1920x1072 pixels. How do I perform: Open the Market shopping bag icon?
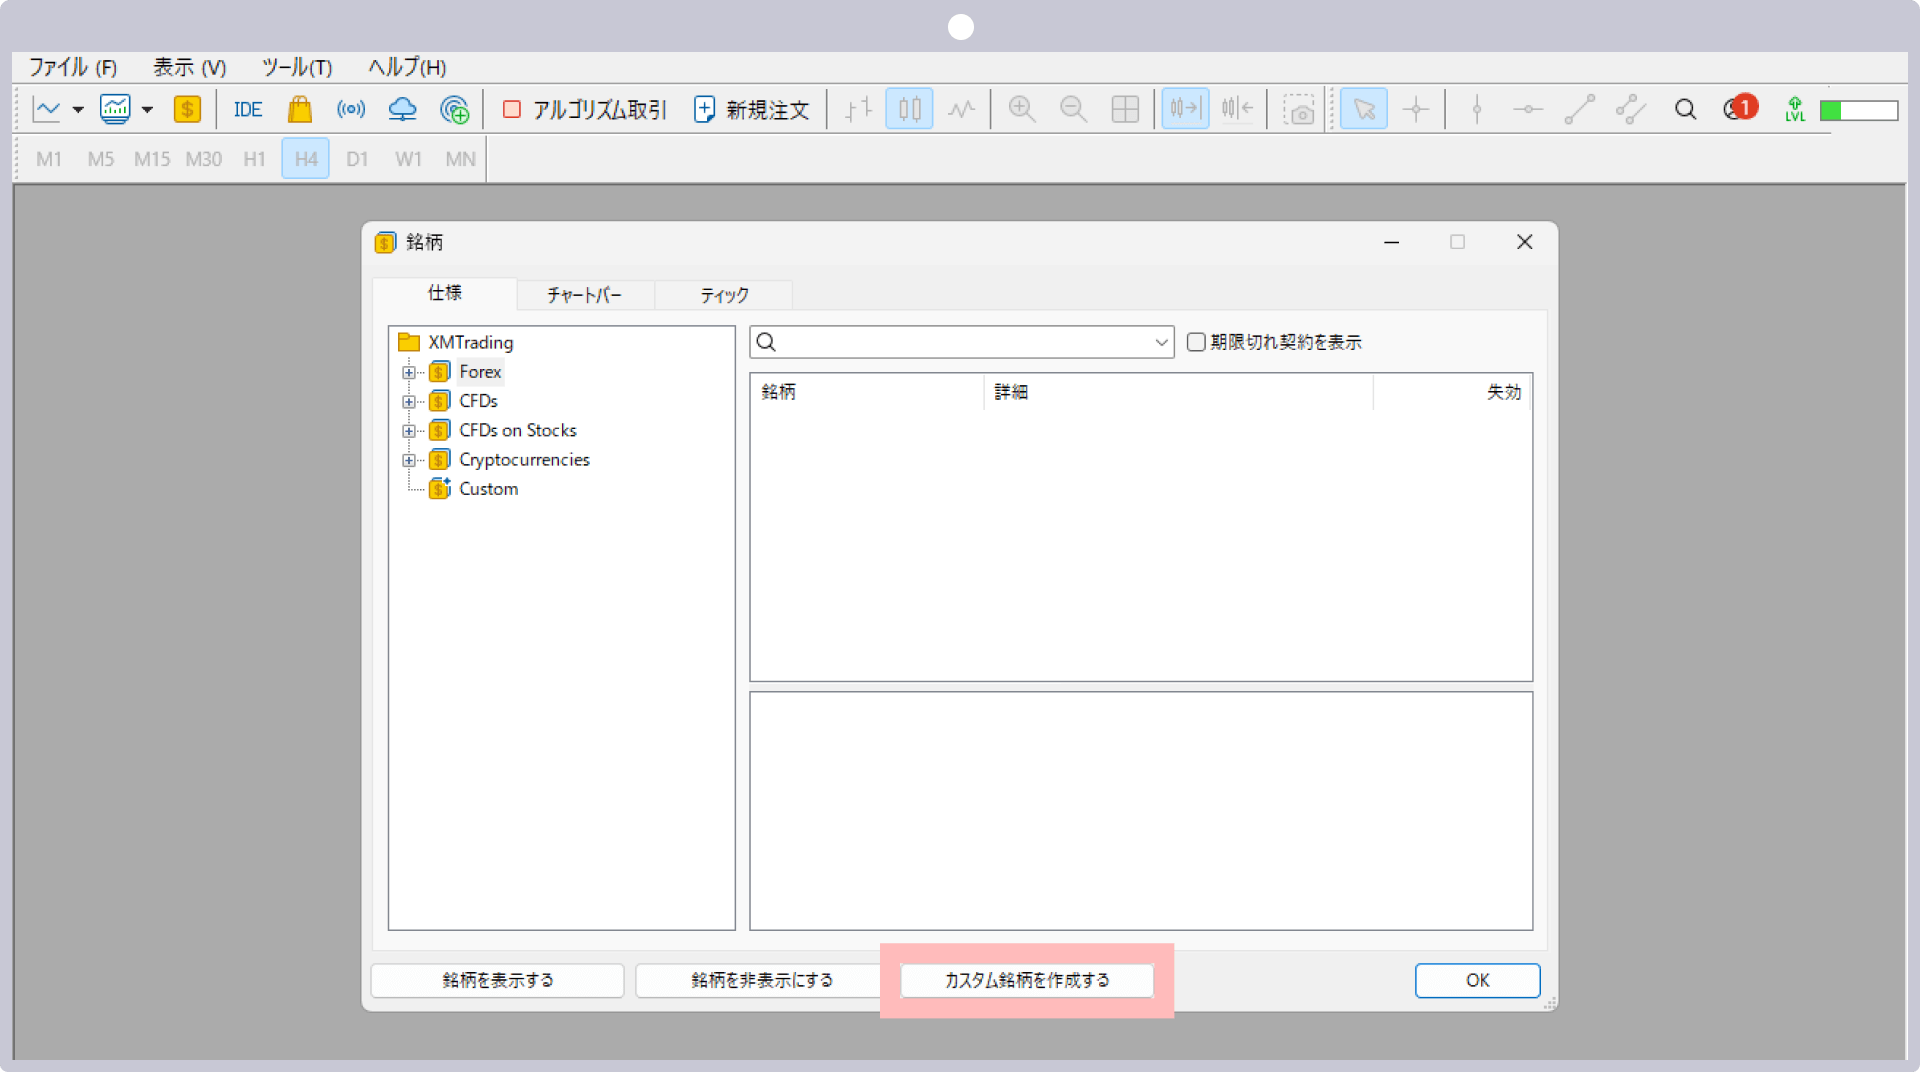300,109
